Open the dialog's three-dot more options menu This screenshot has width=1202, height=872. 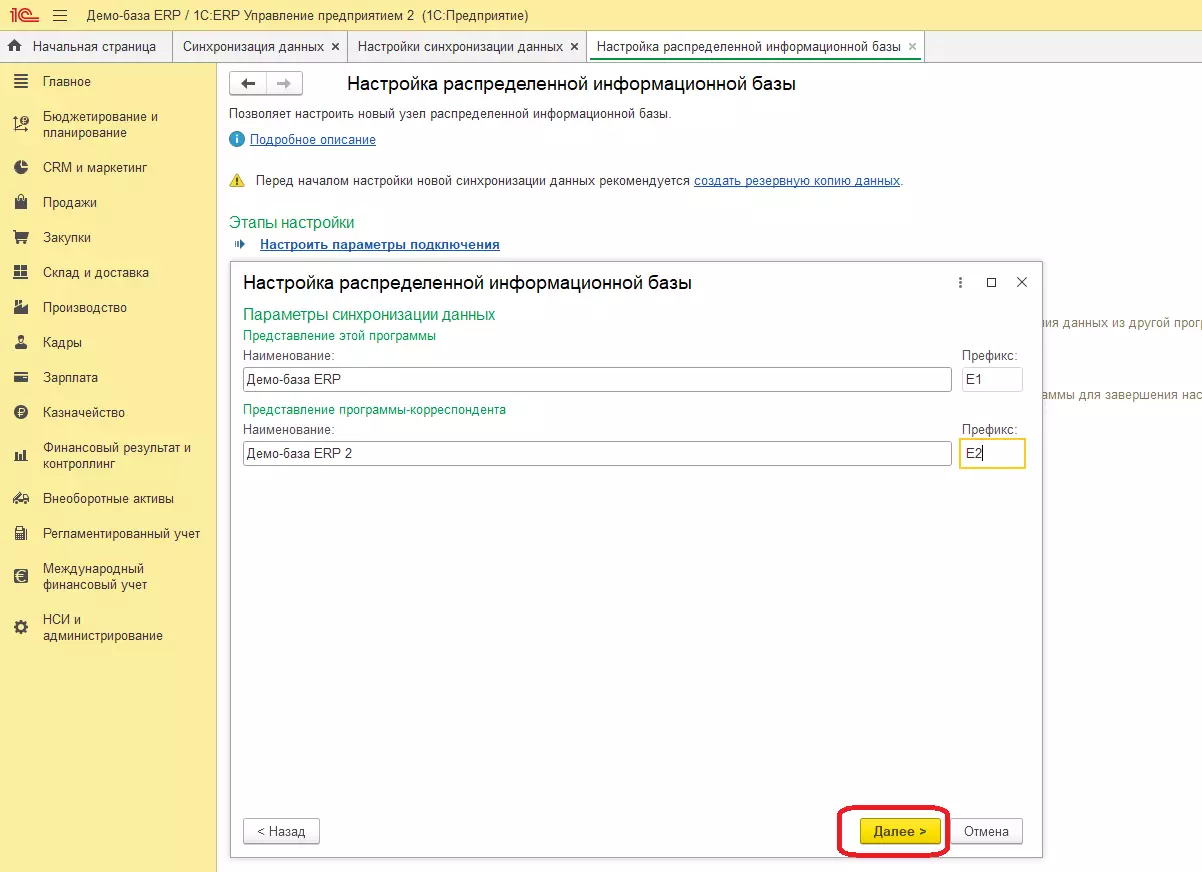point(960,283)
